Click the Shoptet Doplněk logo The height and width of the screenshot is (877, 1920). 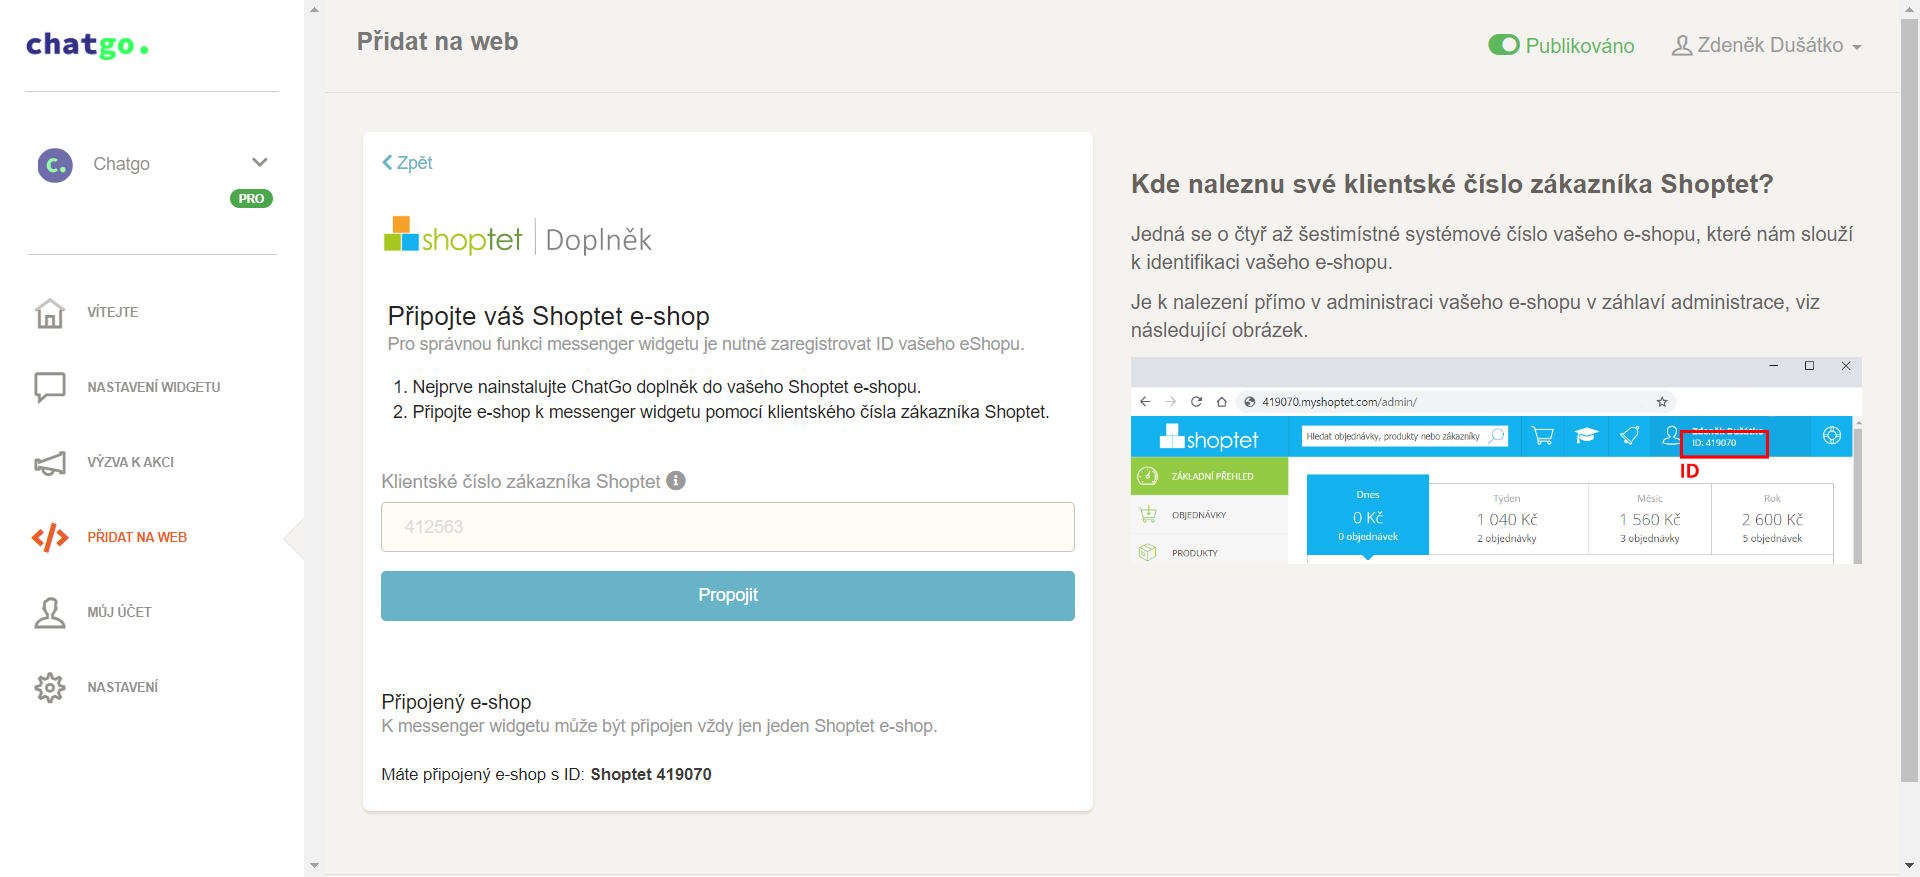tap(517, 237)
